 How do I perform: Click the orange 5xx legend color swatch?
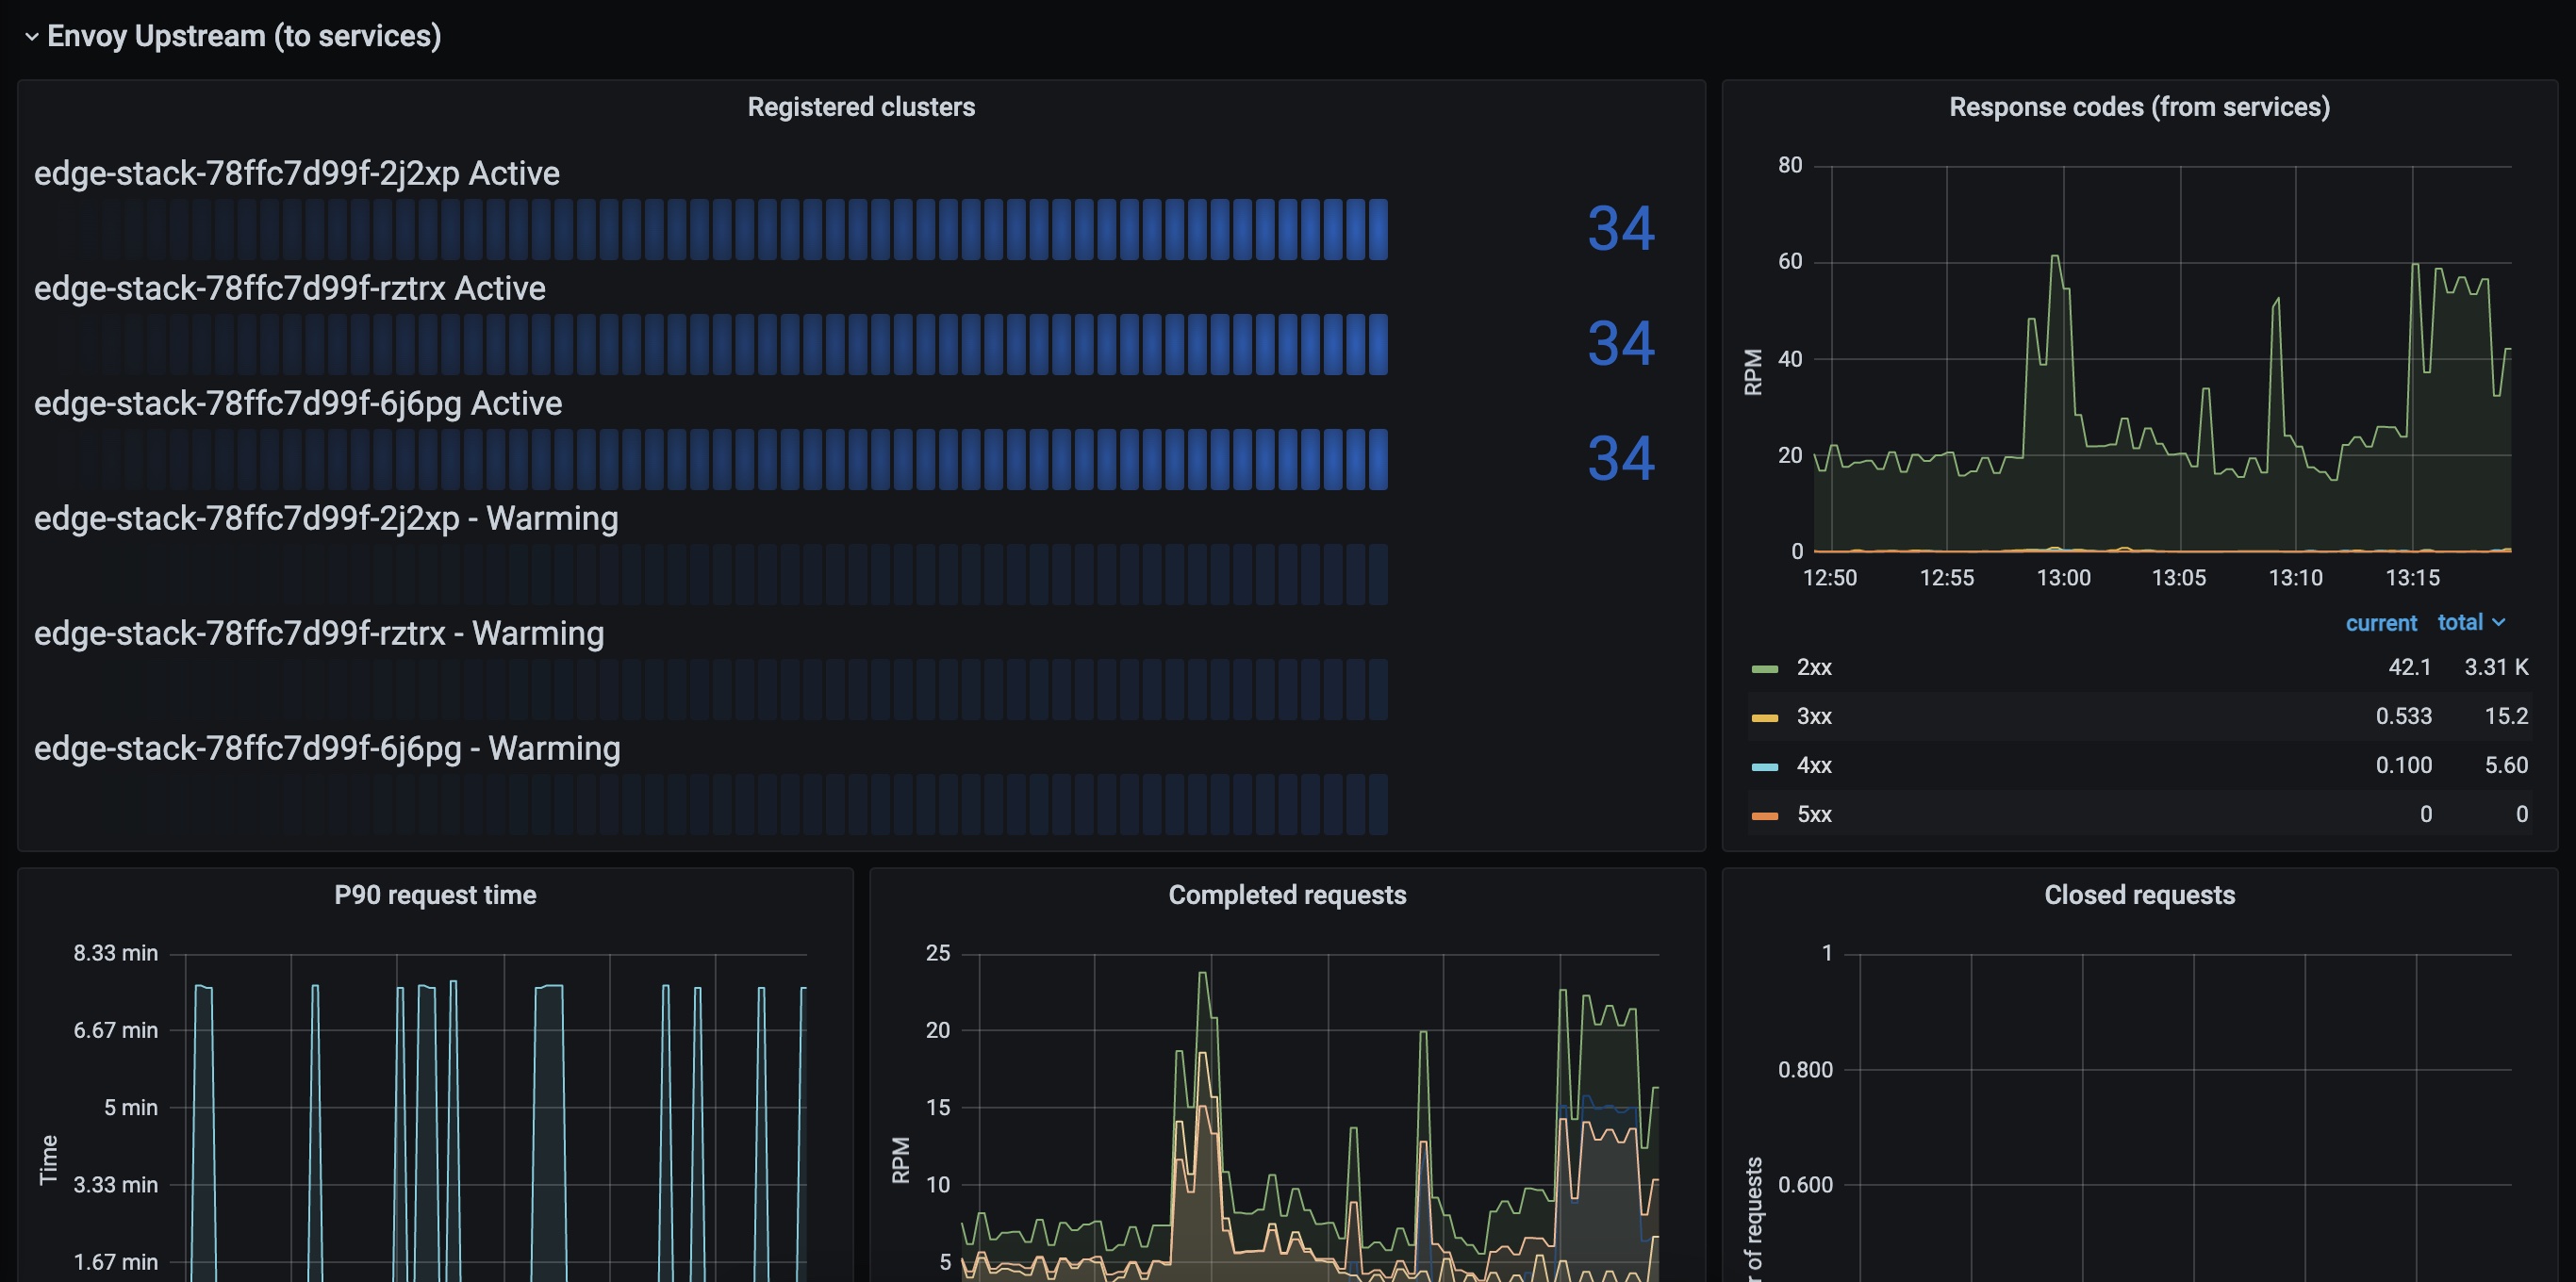click(1765, 815)
